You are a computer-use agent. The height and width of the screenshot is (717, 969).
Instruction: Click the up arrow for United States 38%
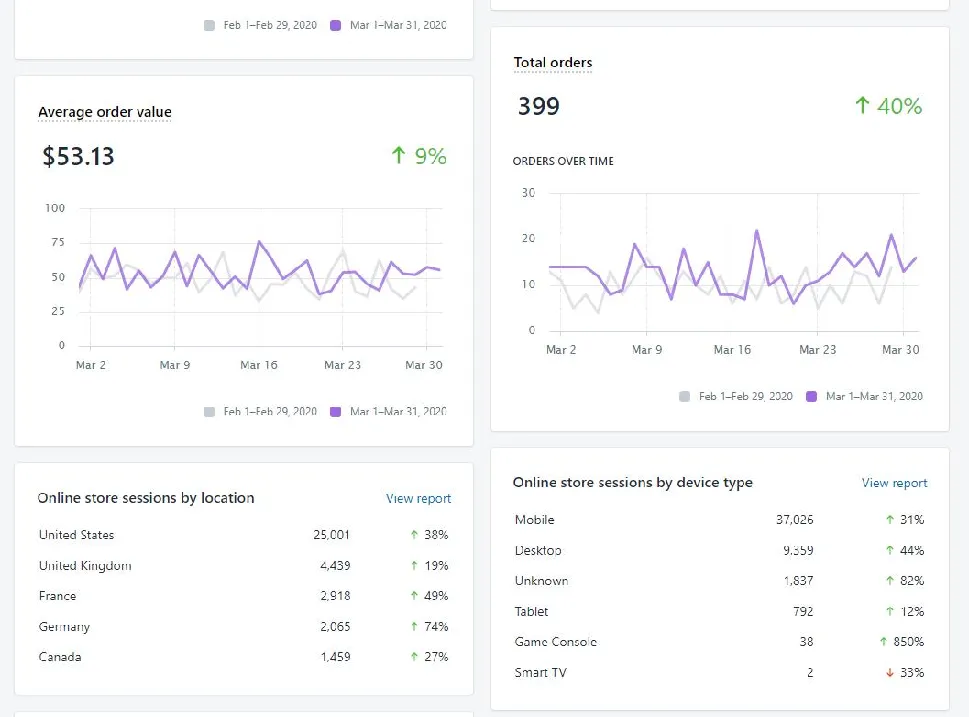(x=414, y=535)
